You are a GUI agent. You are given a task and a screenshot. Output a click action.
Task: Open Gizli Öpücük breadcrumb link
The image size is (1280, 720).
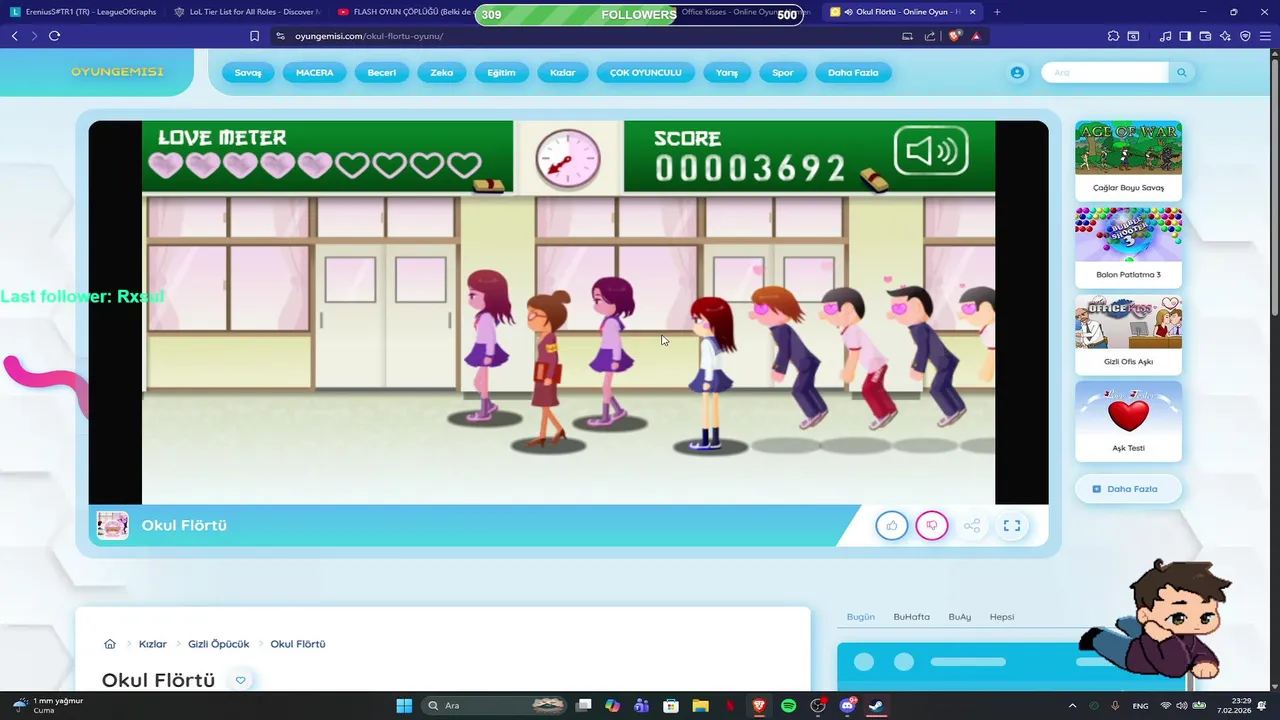[218, 644]
